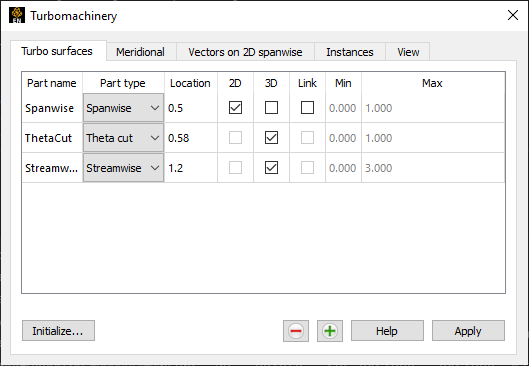This screenshot has width=529, height=366.
Task: Click the Link column header
Action: pyautogui.click(x=307, y=83)
